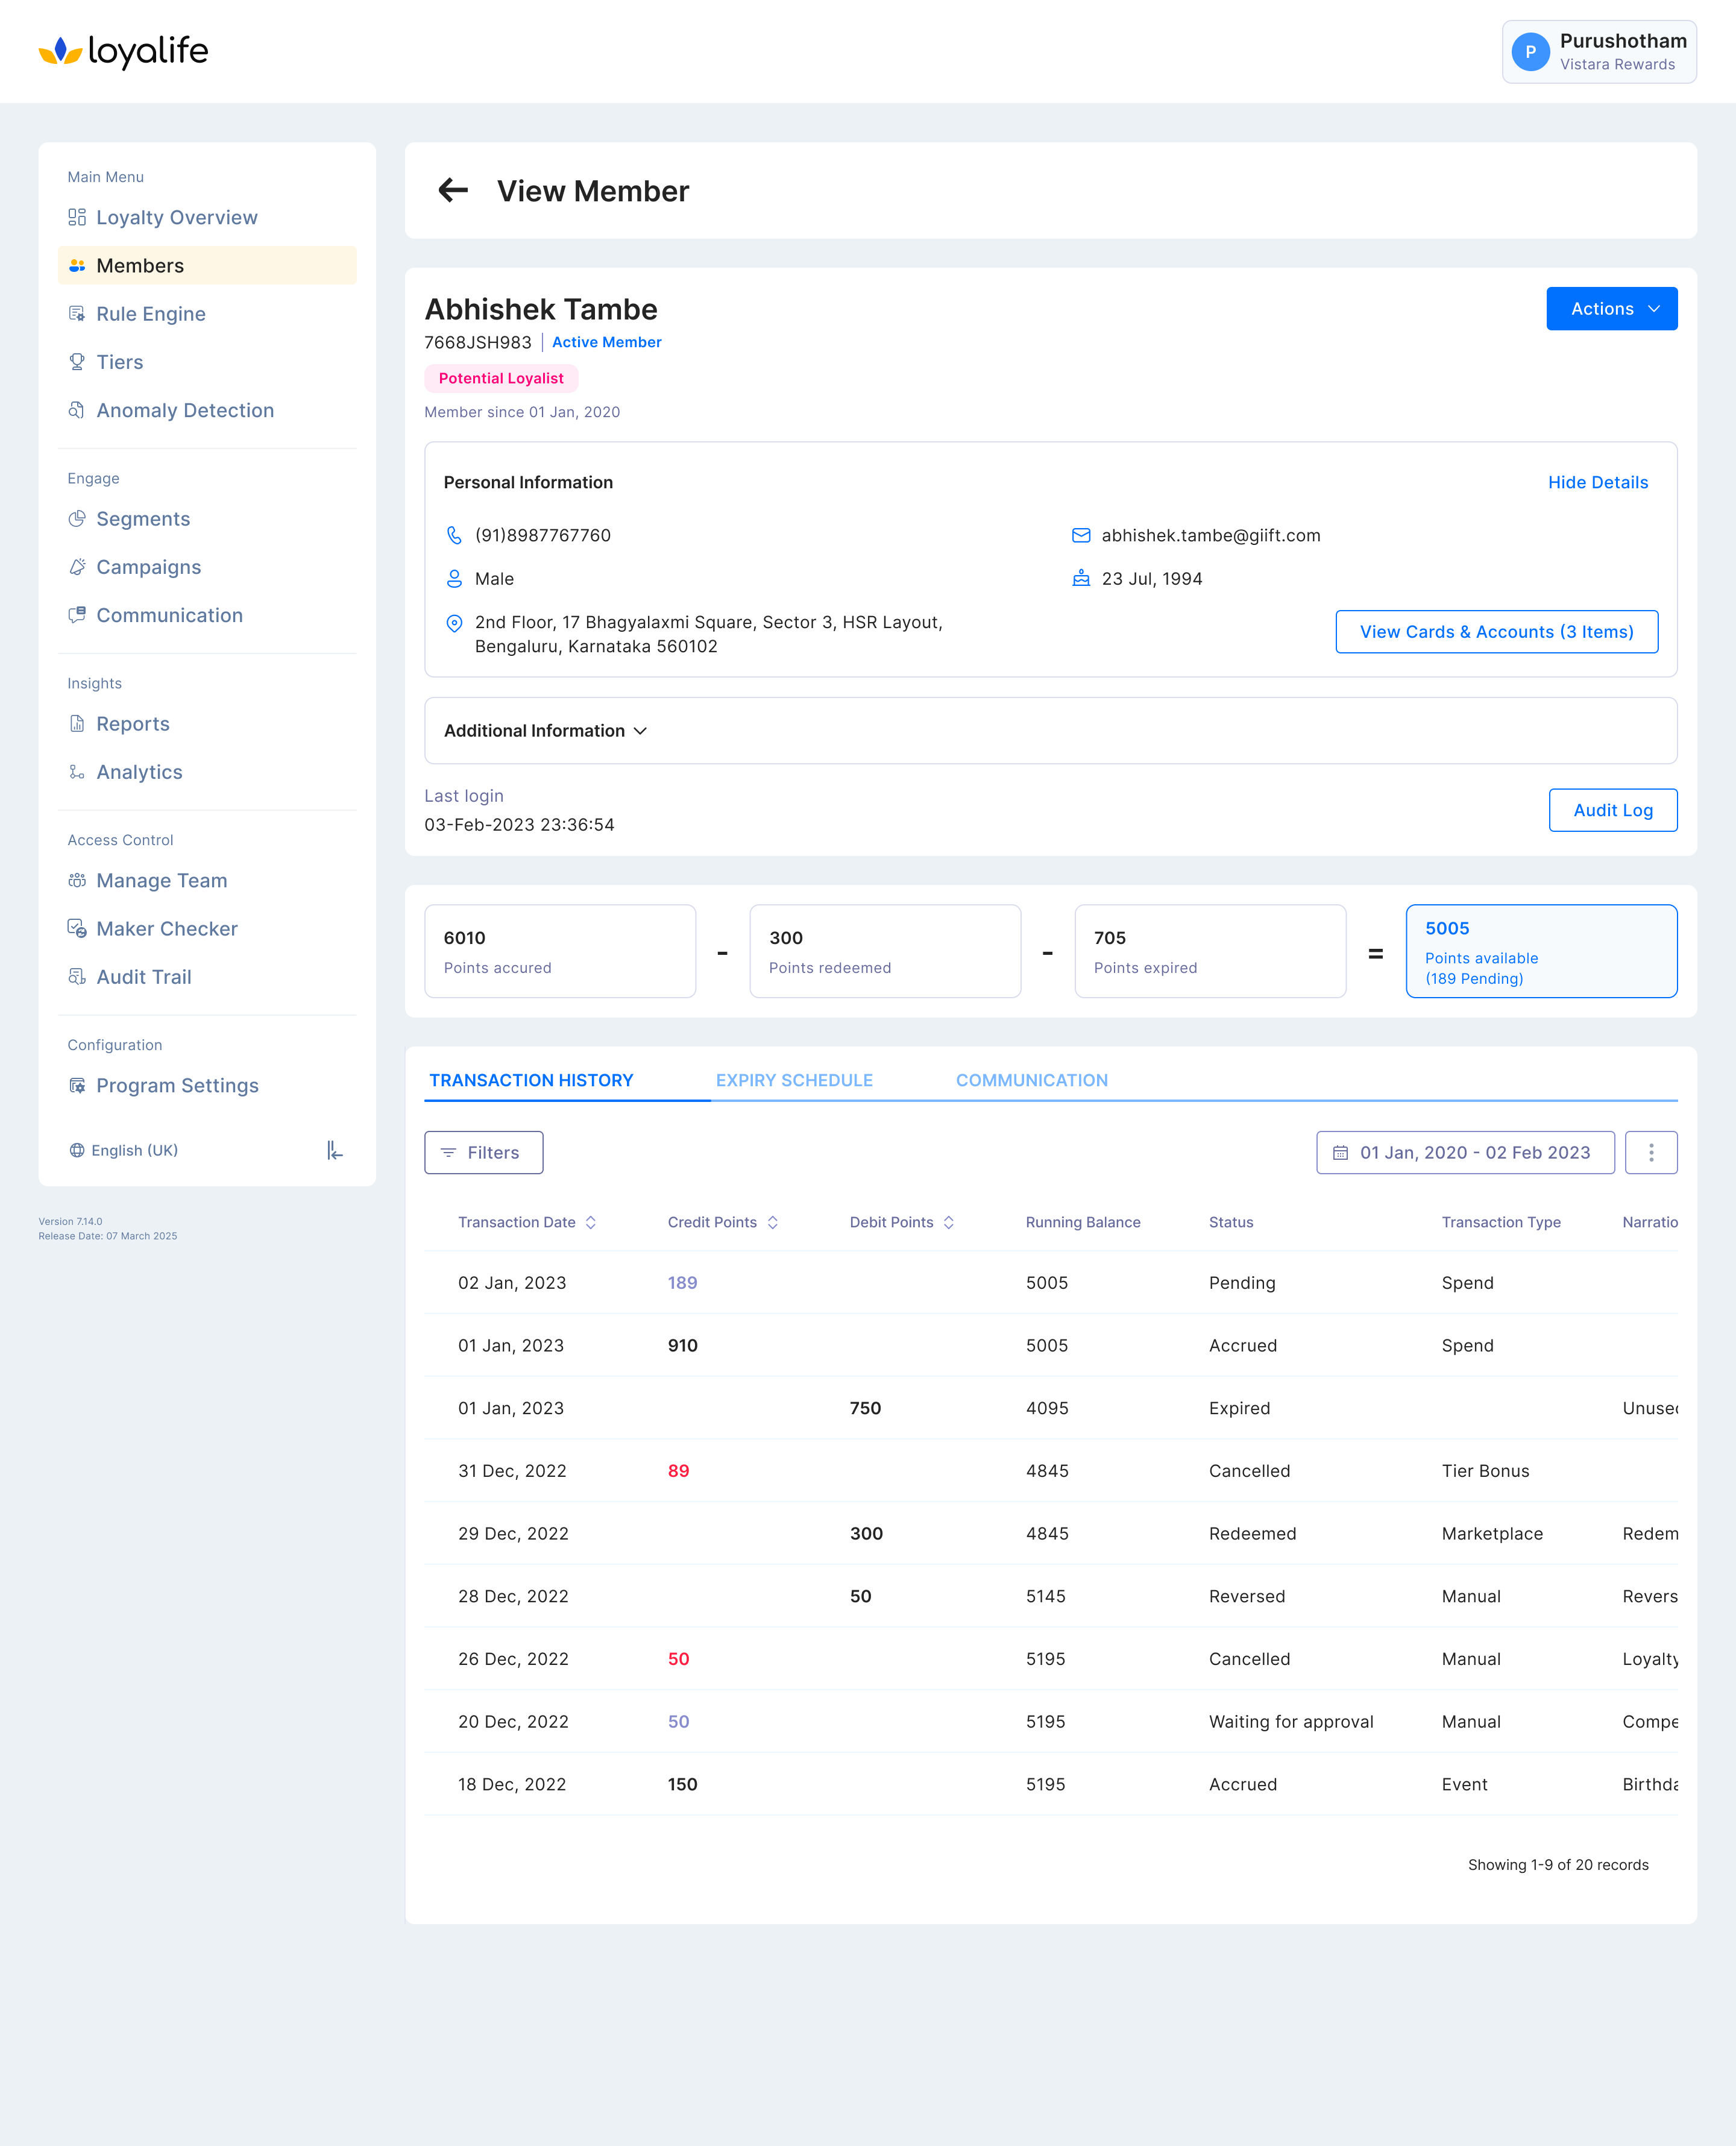Collapse the sidebar with the collapse icon
The width and height of the screenshot is (1736, 2146).
point(335,1151)
